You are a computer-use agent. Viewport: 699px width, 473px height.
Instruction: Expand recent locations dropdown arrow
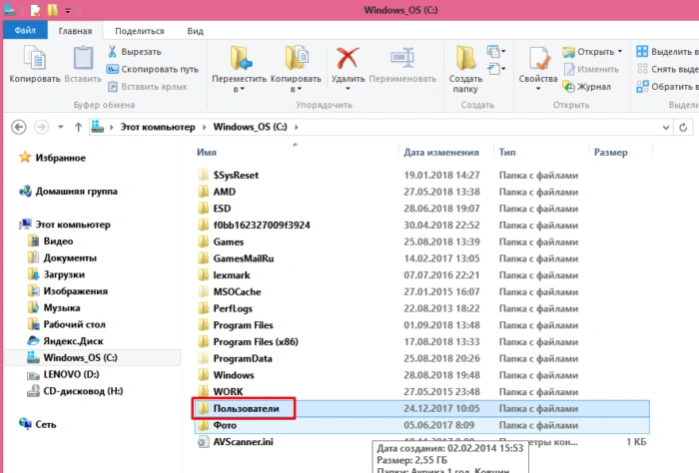[61, 127]
